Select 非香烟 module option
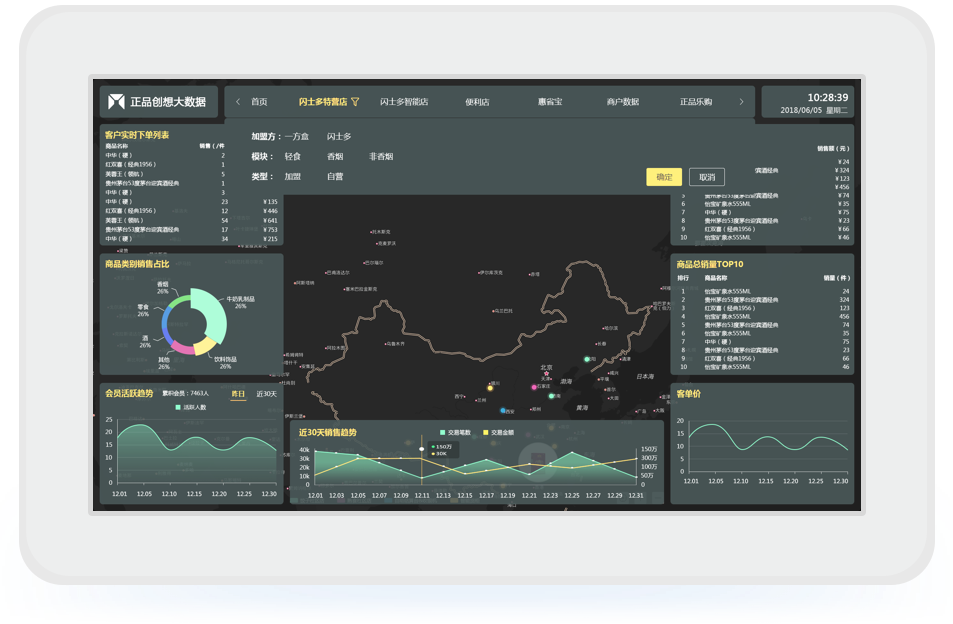 381,156
